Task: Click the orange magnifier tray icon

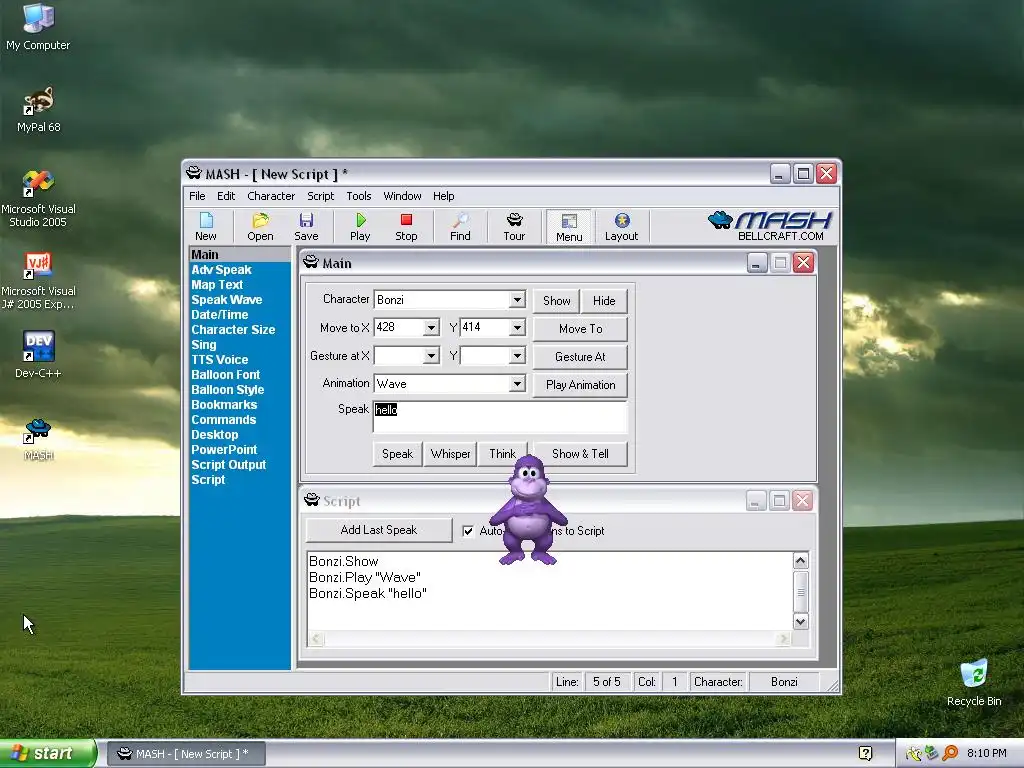Action: 950,754
